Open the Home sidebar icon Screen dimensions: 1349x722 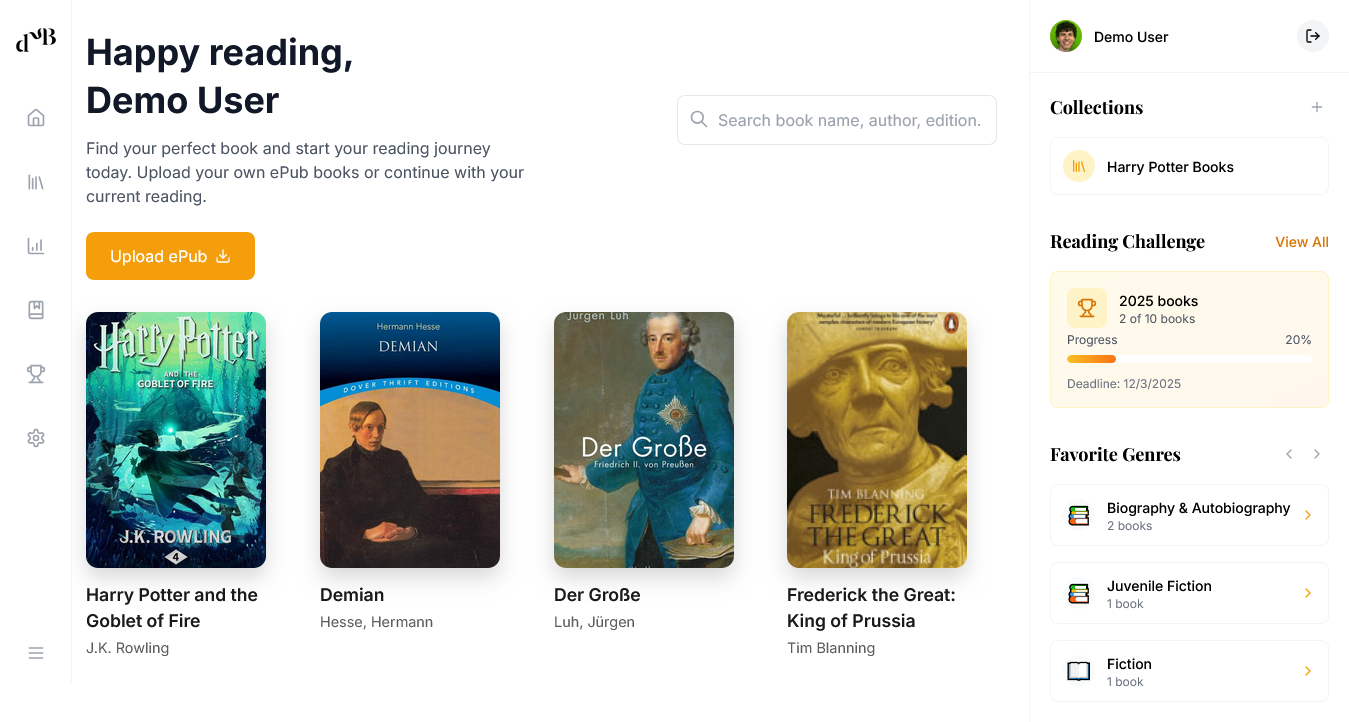[36, 117]
